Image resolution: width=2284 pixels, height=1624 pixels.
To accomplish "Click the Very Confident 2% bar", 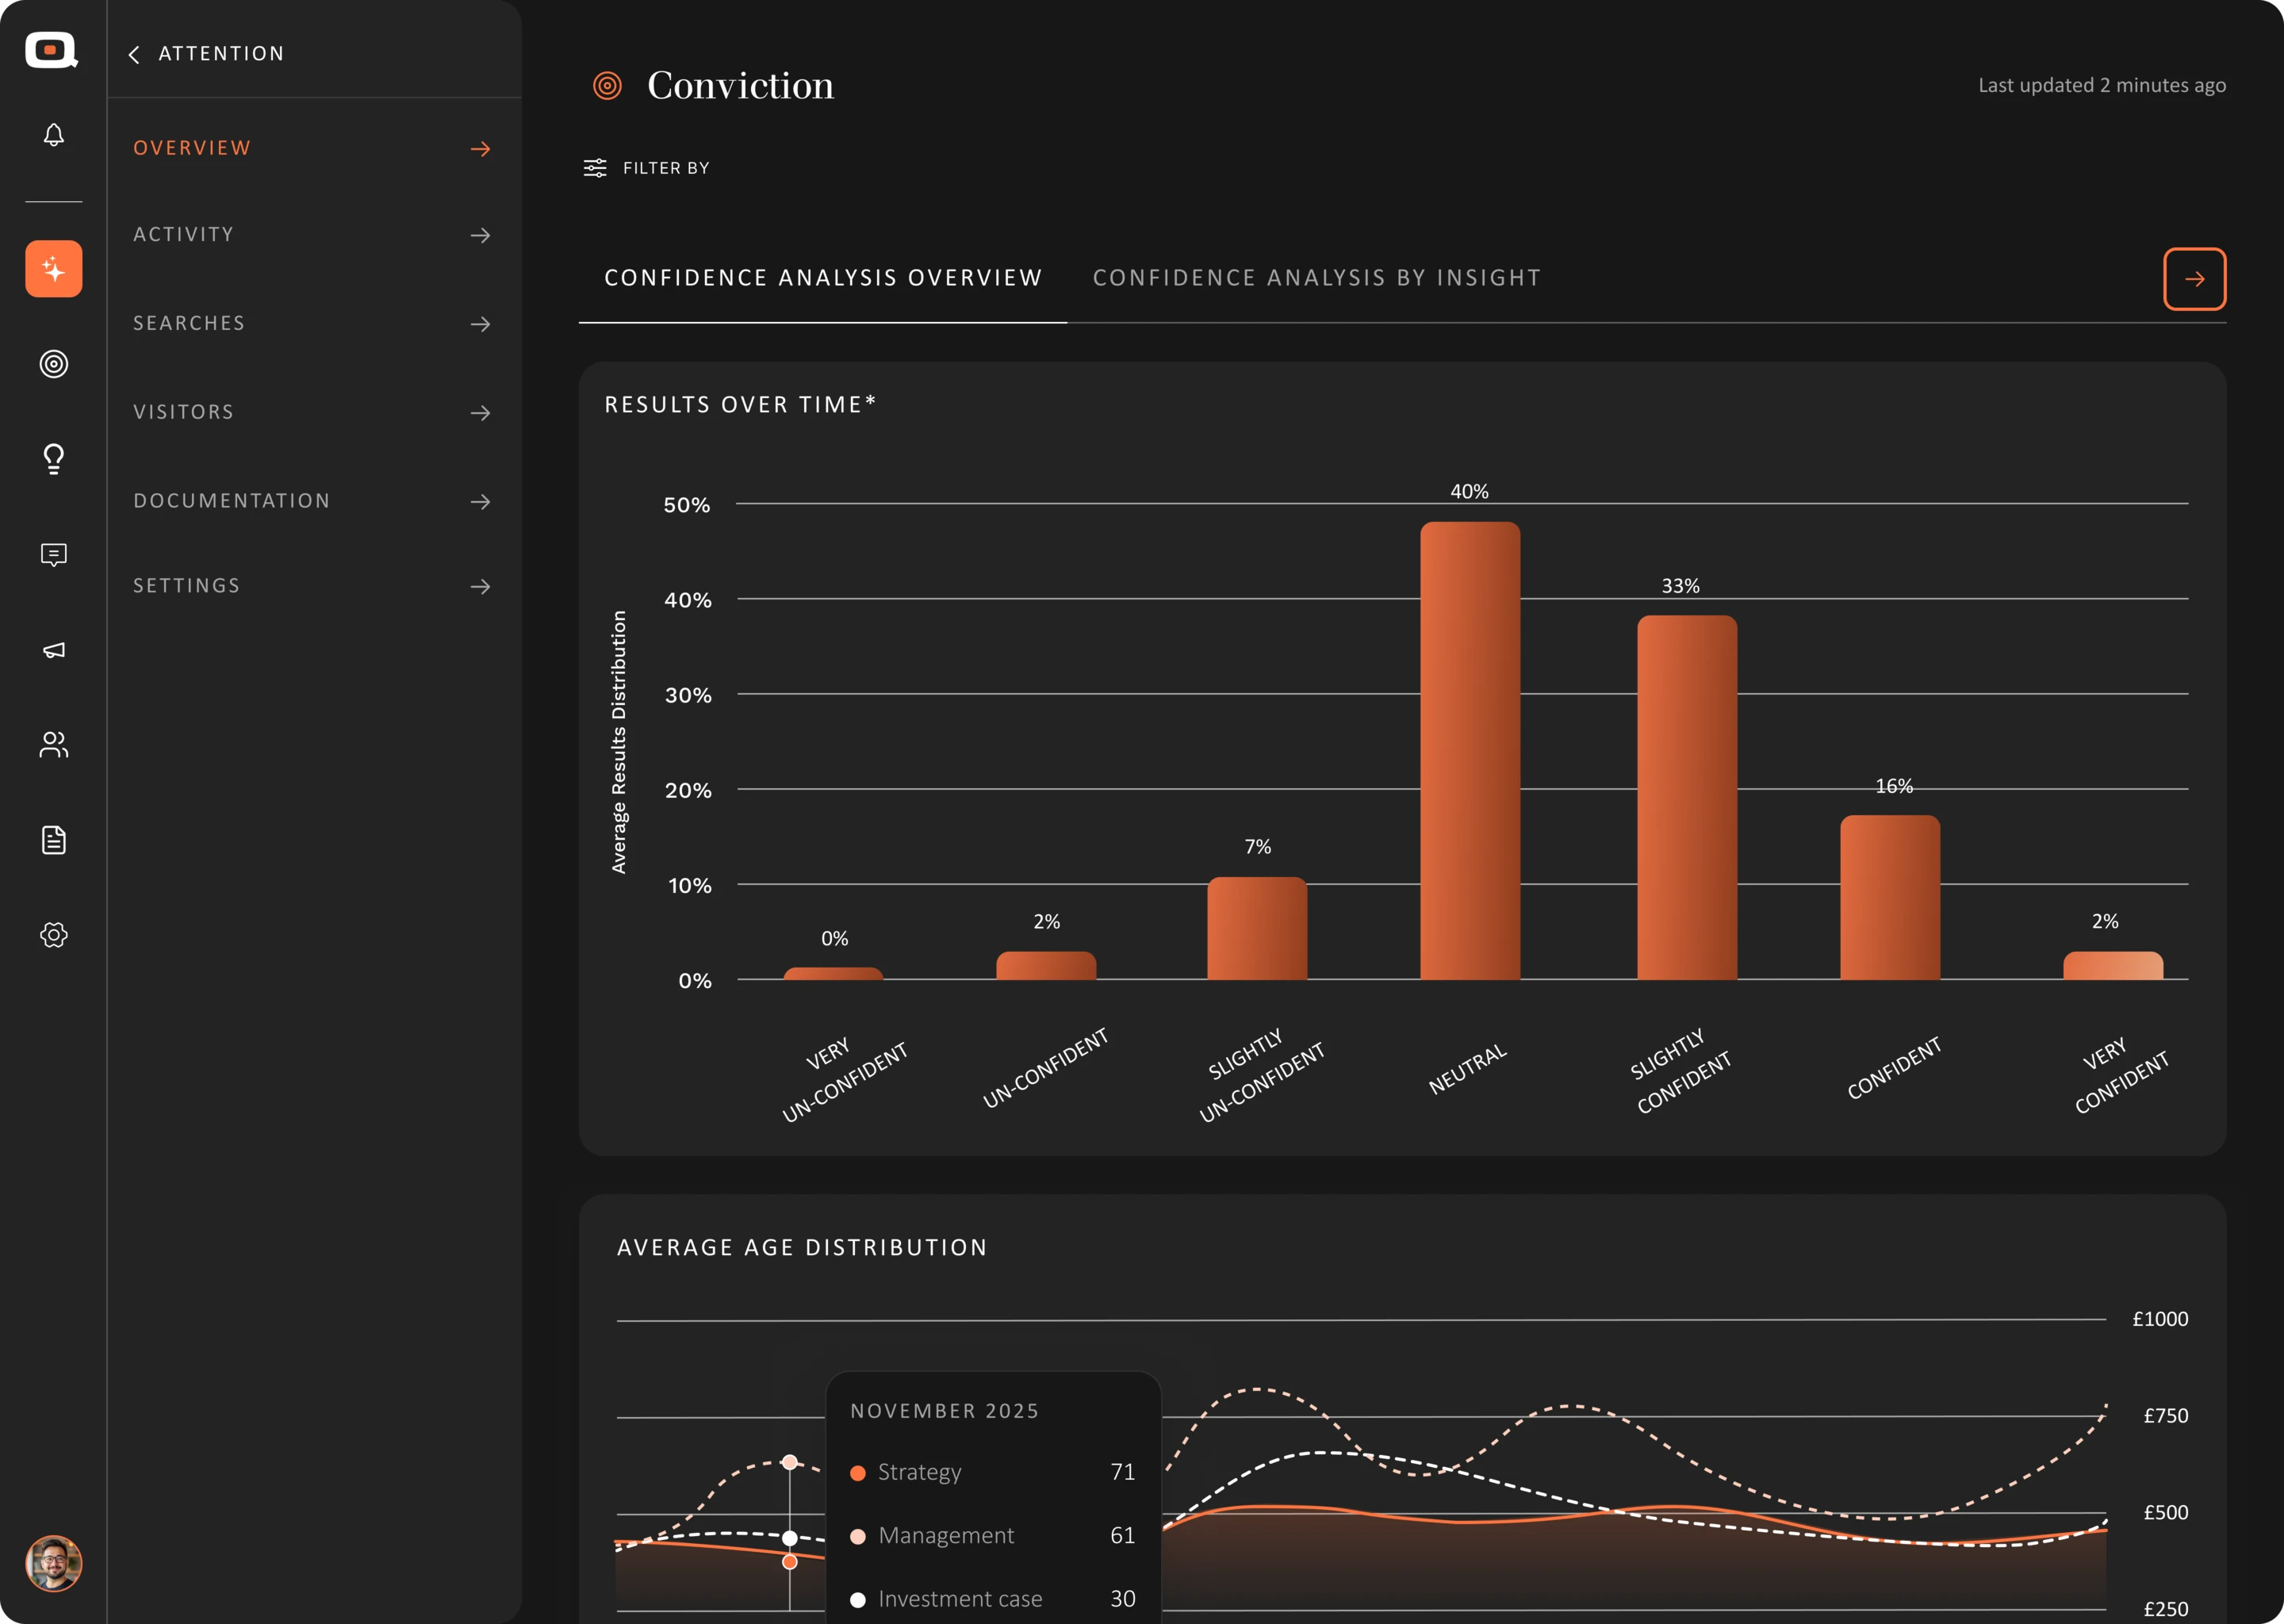I will (2113, 965).
